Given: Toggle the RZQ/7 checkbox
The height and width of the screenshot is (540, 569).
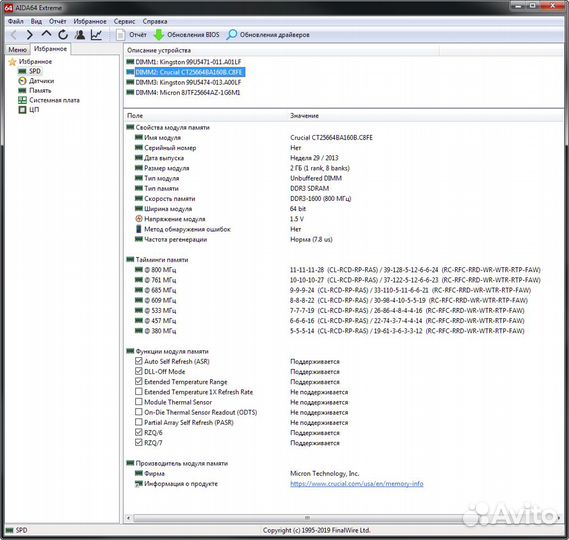Looking at the screenshot, I should [x=138, y=442].
